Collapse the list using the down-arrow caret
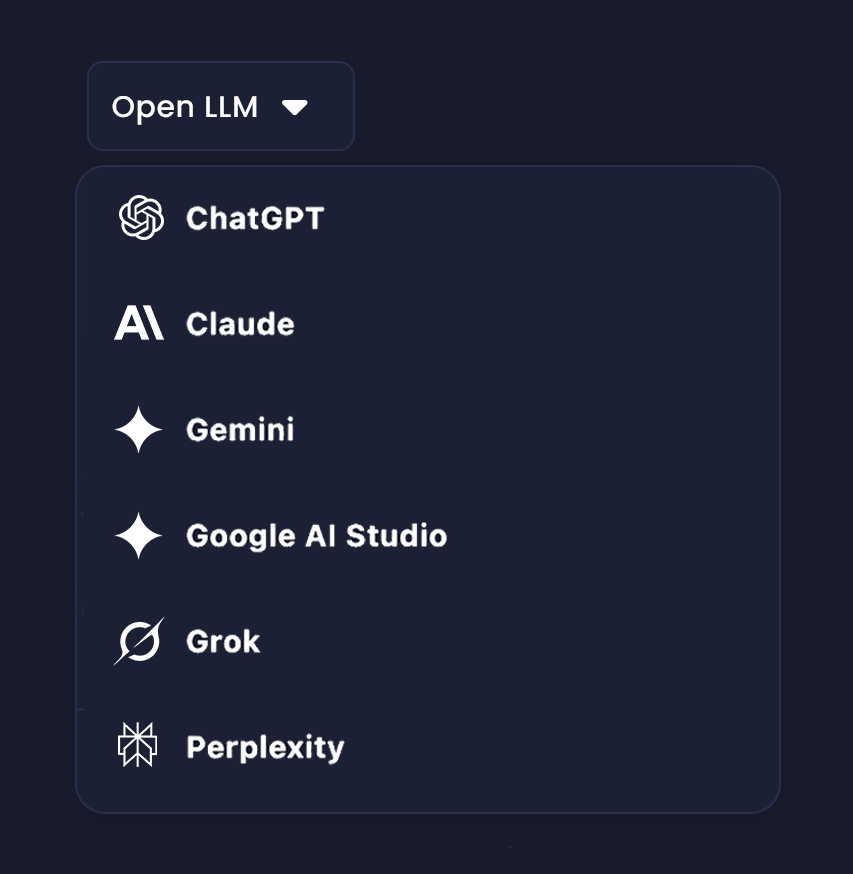Viewport: 853px width, 874px height. (x=294, y=107)
